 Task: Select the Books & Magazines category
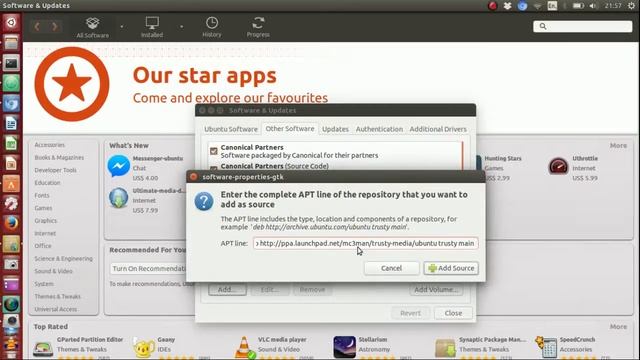(x=59, y=158)
